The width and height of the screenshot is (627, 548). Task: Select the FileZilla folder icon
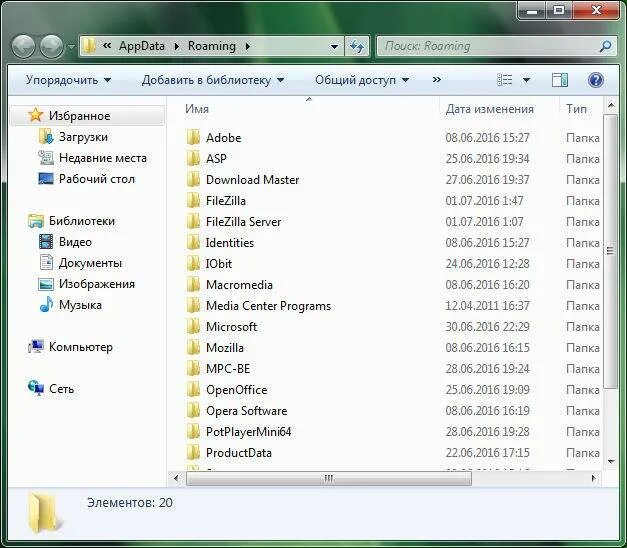tap(193, 200)
